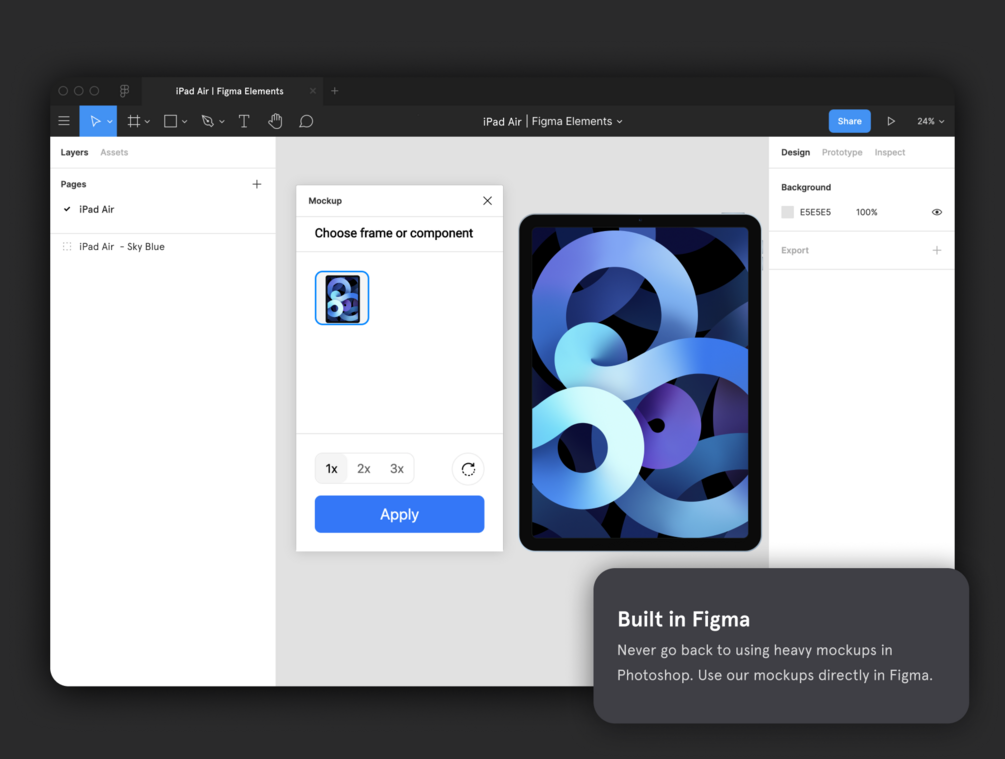Image resolution: width=1005 pixels, height=759 pixels.
Task: Select the iPad Air page
Action: click(x=96, y=210)
